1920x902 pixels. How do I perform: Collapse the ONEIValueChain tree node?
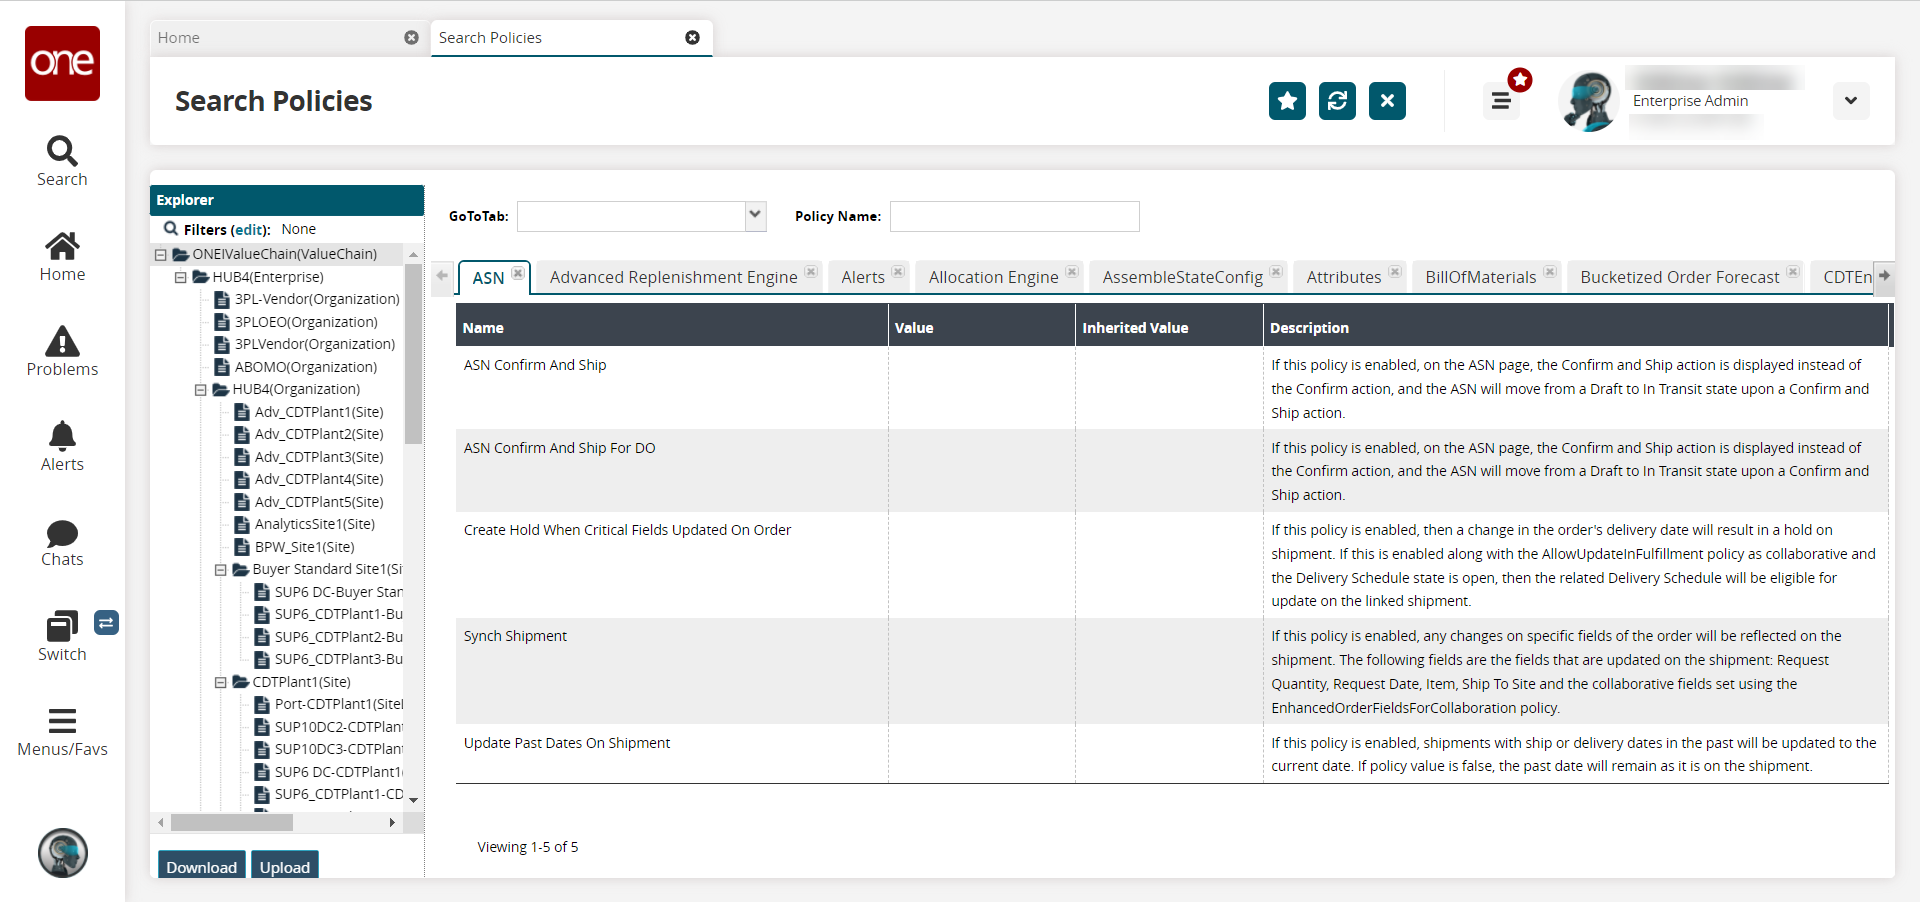[x=161, y=255]
